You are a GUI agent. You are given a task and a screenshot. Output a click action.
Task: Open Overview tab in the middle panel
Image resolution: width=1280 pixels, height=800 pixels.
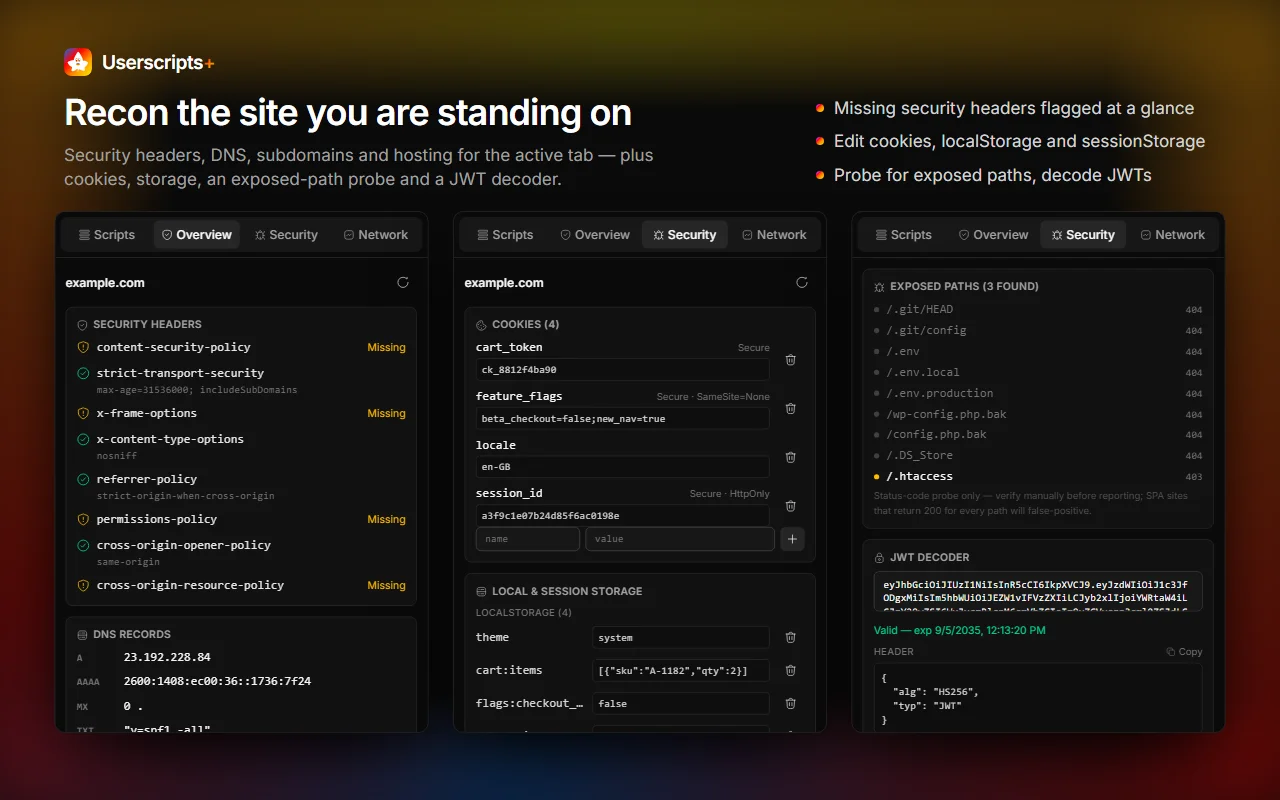(x=595, y=235)
